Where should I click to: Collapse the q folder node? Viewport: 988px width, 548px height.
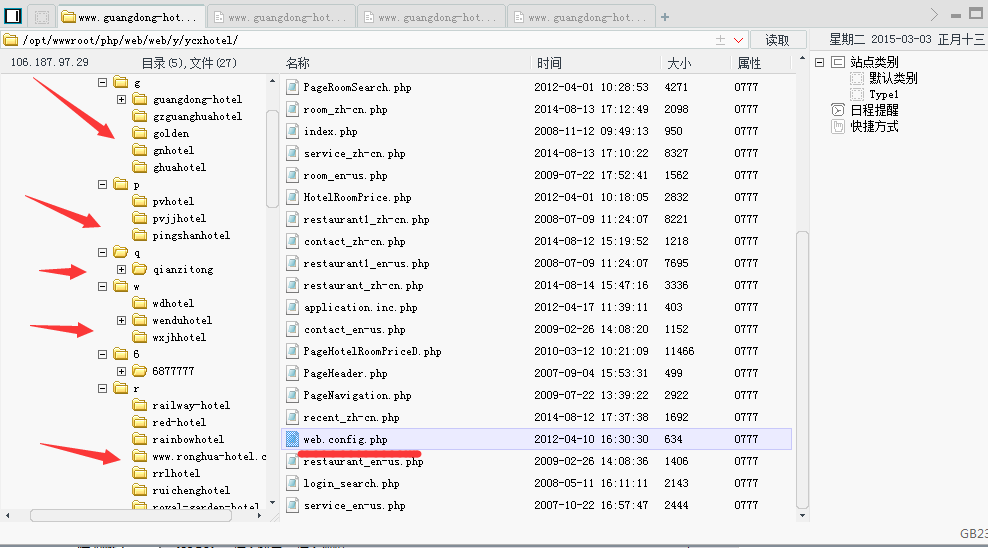click(103, 253)
